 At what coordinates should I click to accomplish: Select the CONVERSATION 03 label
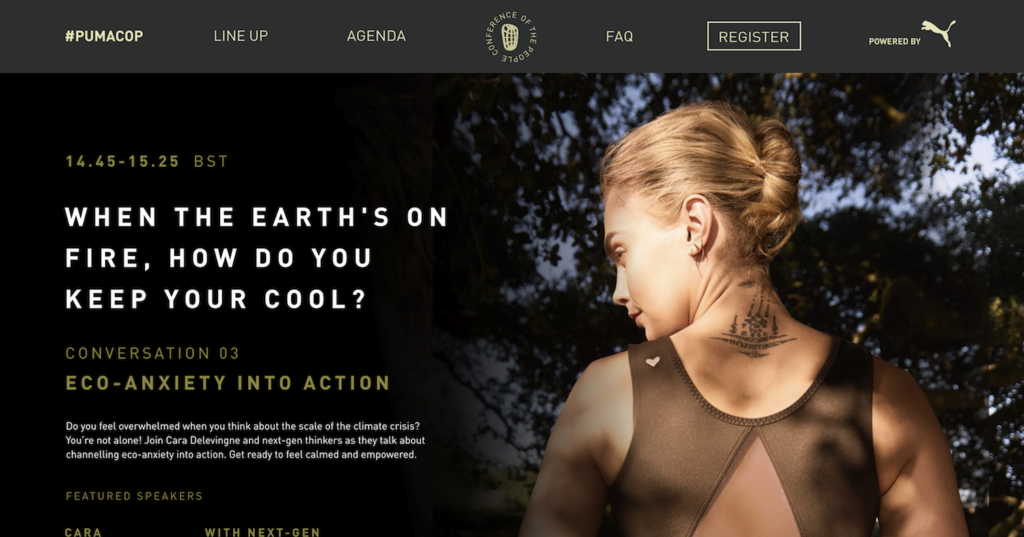pos(153,353)
